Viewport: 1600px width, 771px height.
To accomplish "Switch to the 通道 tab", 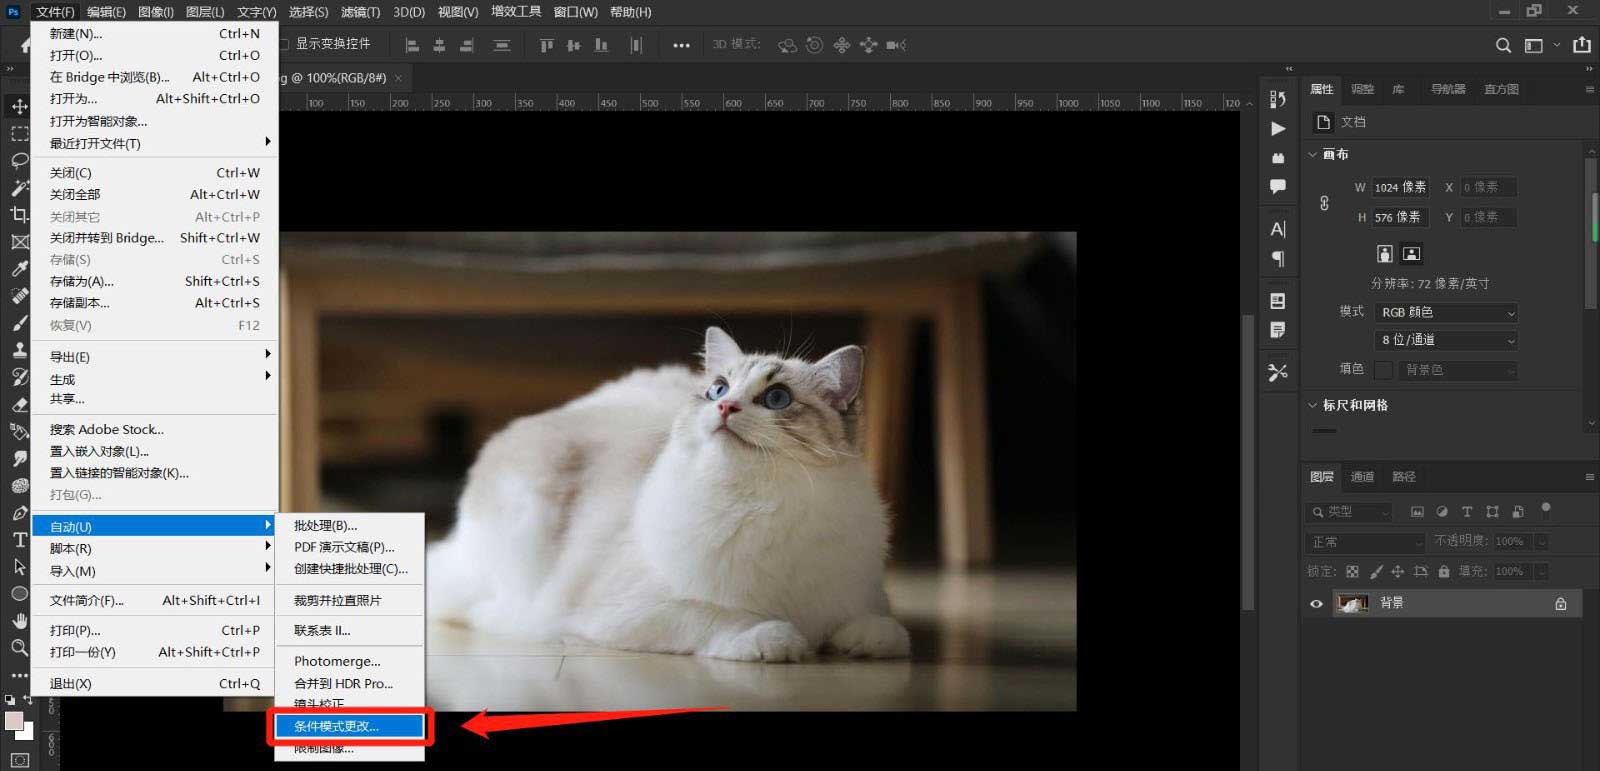I will pos(1362,477).
